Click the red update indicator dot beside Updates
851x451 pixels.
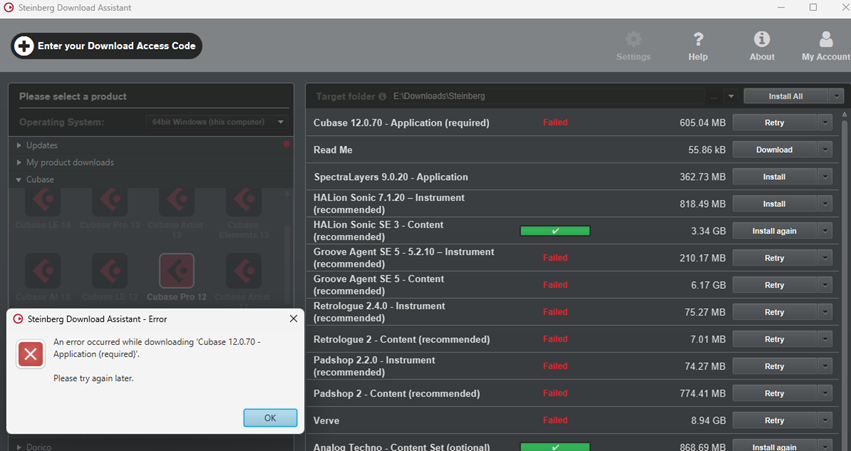[286, 144]
